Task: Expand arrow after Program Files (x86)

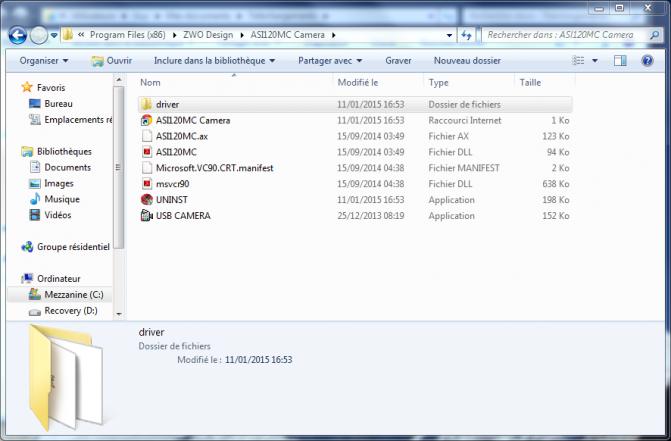Action: point(175,35)
